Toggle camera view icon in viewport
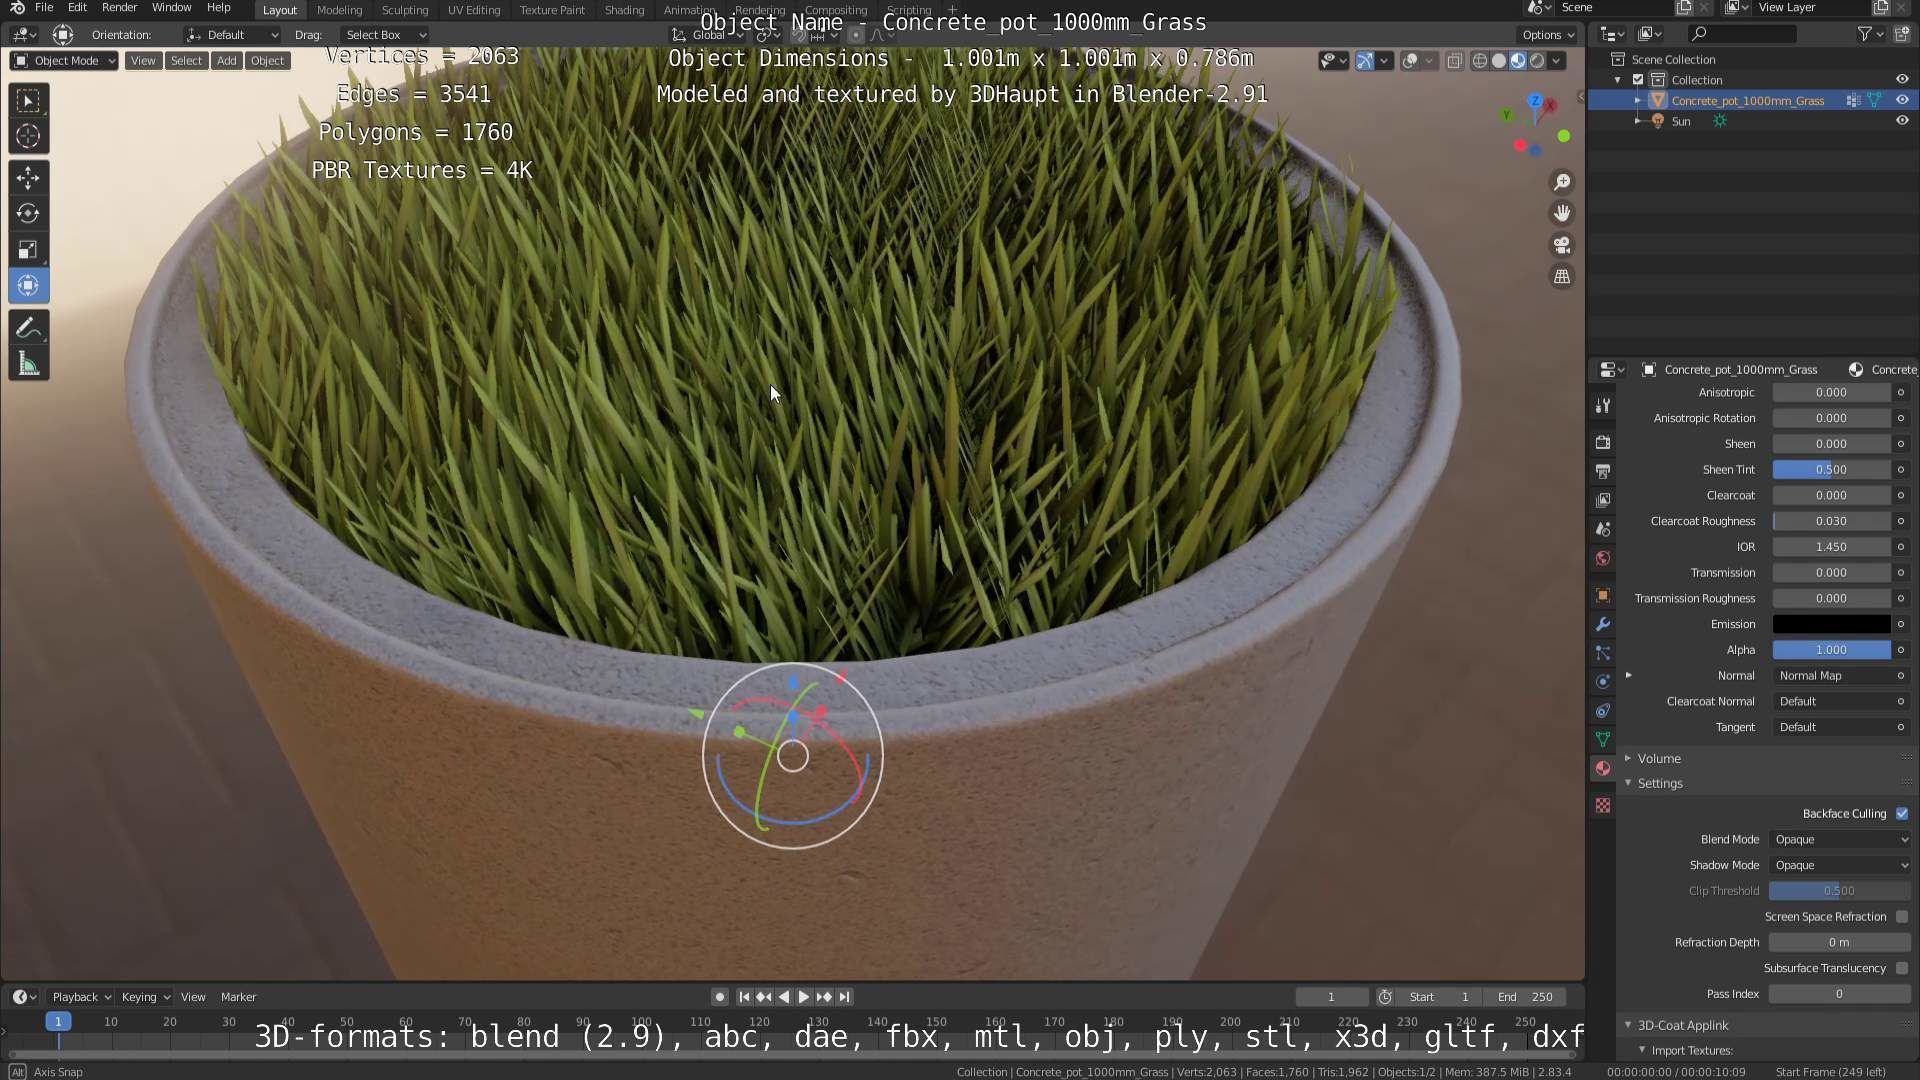This screenshot has height=1080, width=1920. pyautogui.click(x=1561, y=245)
